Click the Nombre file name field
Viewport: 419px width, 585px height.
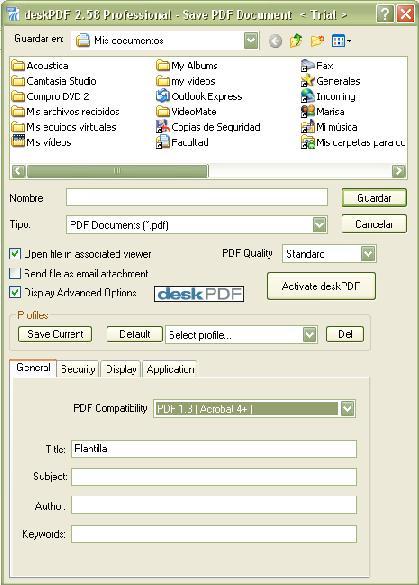(197, 197)
